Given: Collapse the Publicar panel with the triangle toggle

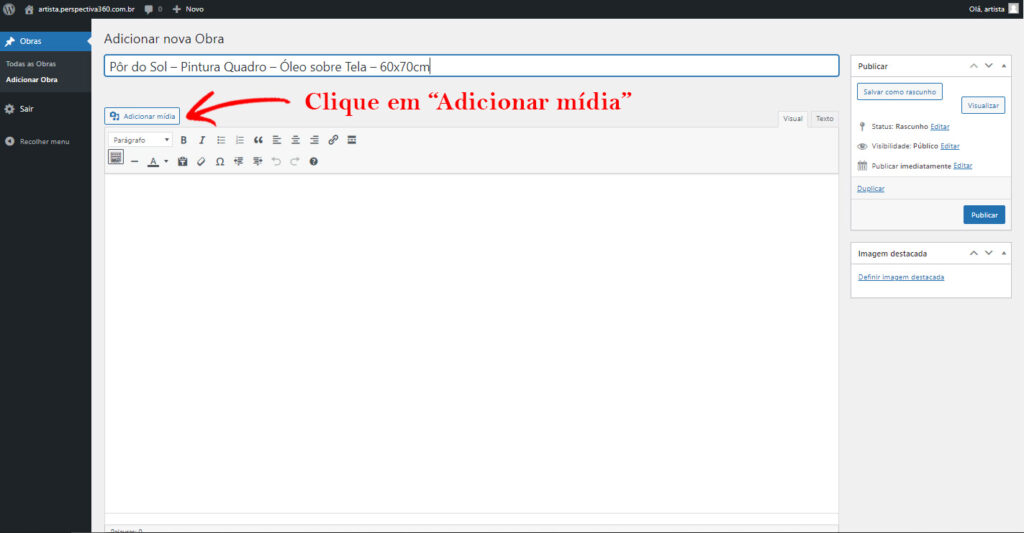Looking at the screenshot, I should point(1004,66).
